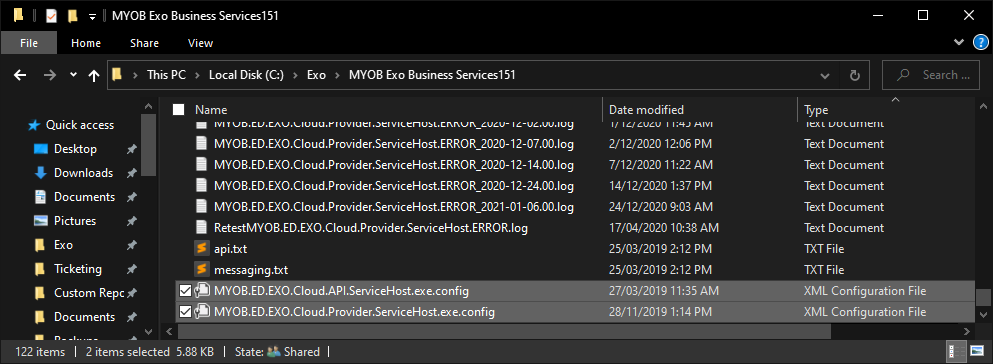Open pinned Documents in navigation pane
Screen dimensions: 993x364
(84, 197)
